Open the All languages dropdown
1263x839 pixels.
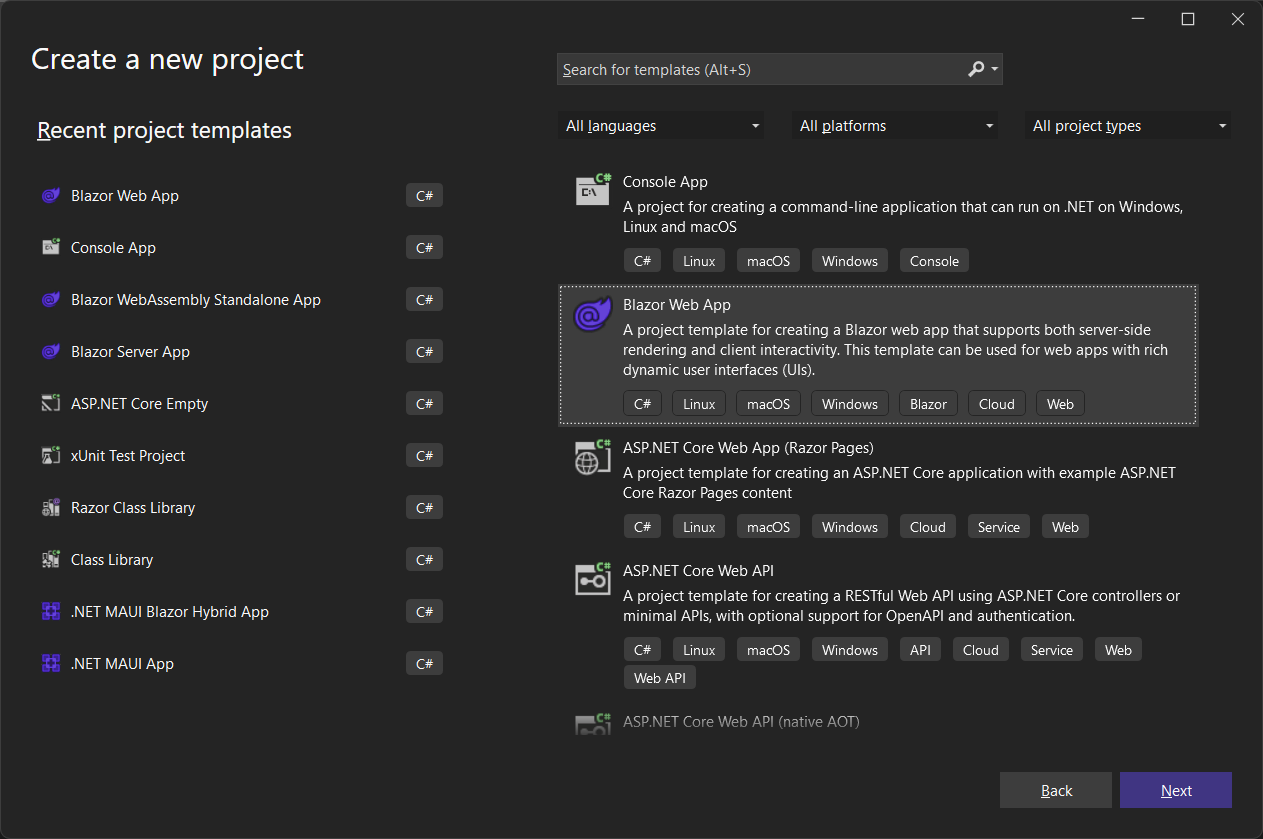(661, 126)
